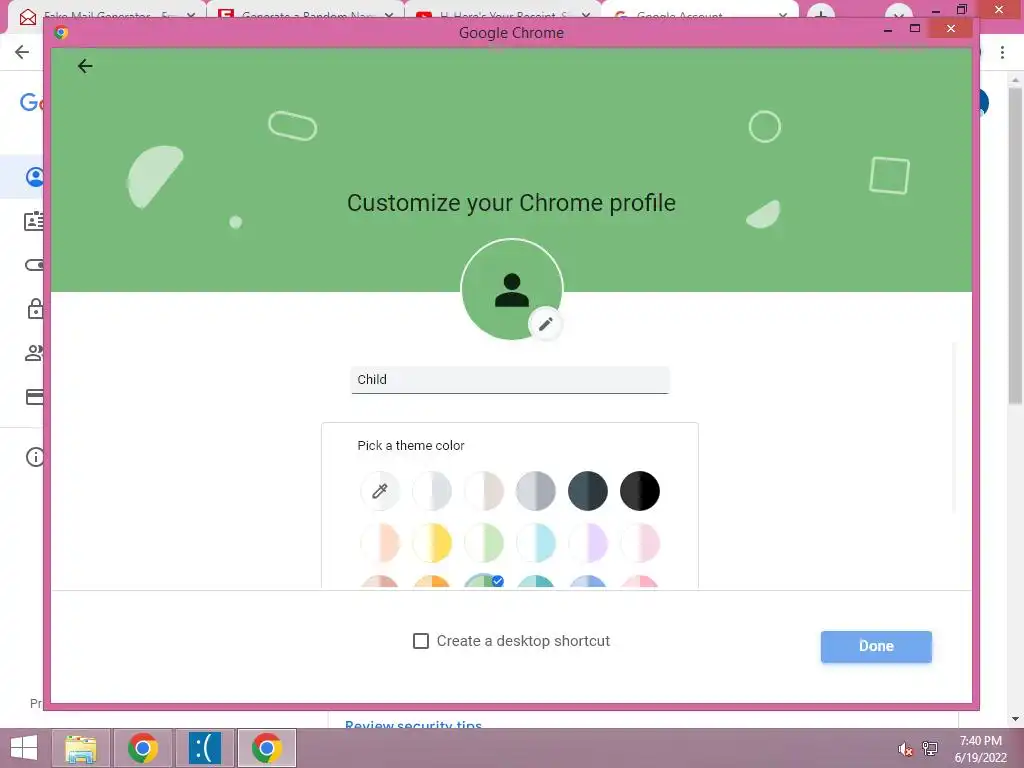
Task: Choose the warm beige theme color swatch
Action: click(x=484, y=490)
